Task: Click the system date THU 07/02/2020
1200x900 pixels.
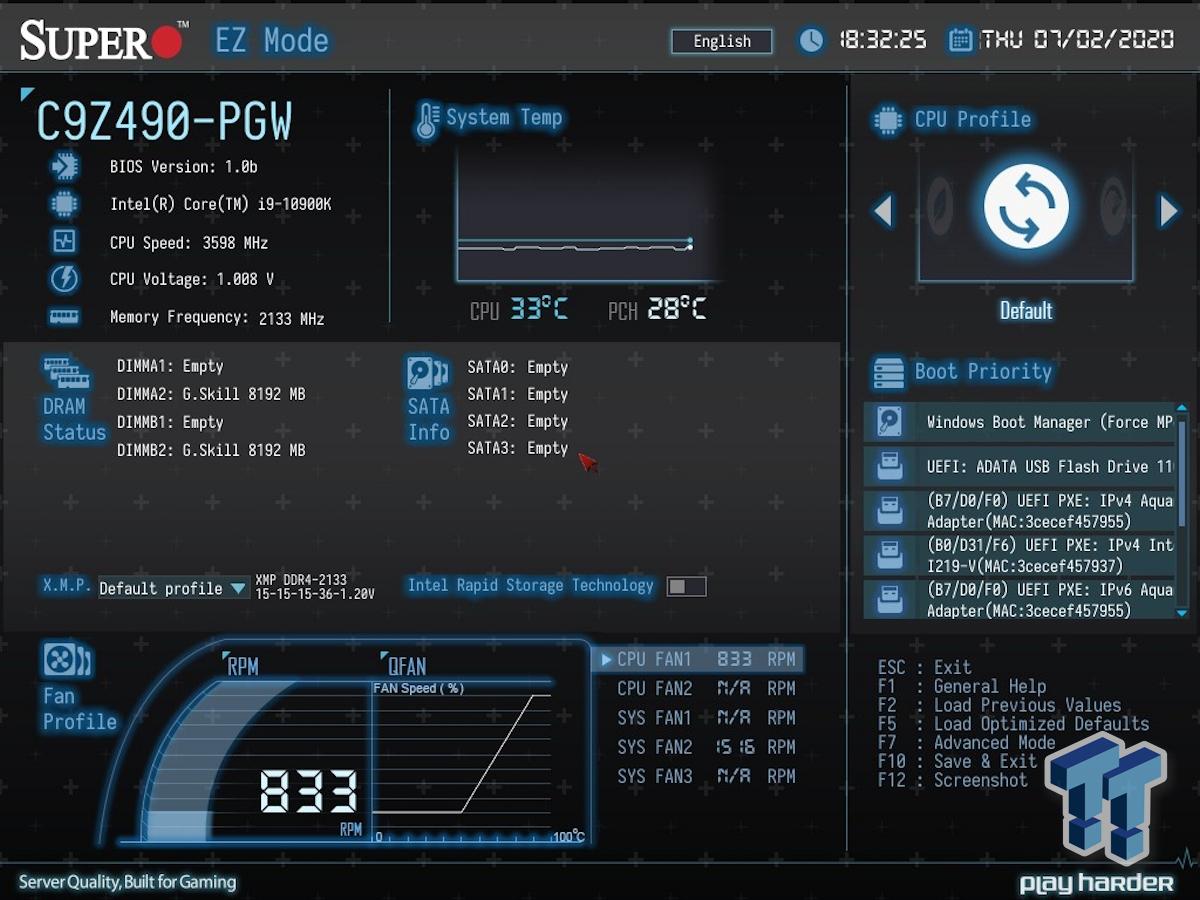Action: click(1078, 40)
